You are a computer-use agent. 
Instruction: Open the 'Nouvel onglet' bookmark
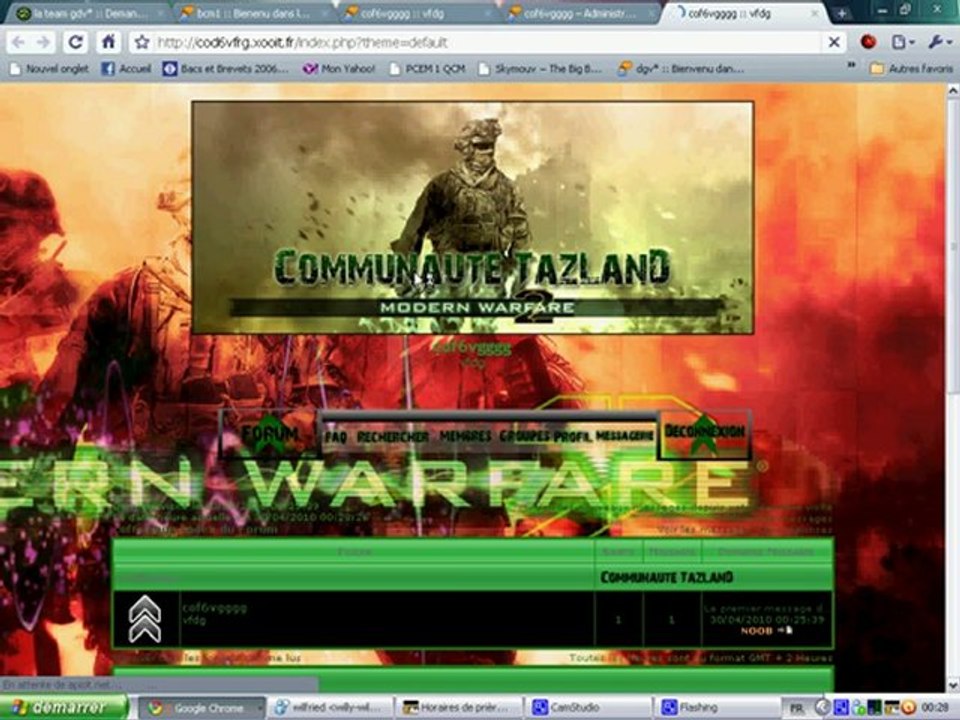click(50, 69)
